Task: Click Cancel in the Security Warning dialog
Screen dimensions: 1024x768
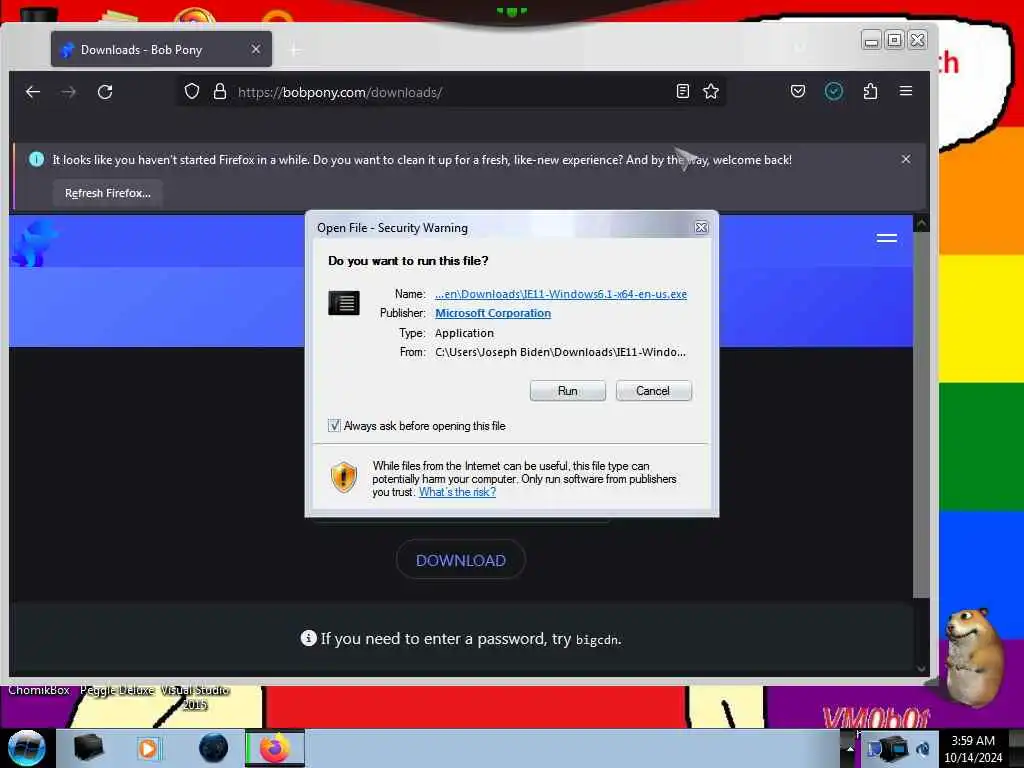Action: pyautogui.click(x=653, y=391)
